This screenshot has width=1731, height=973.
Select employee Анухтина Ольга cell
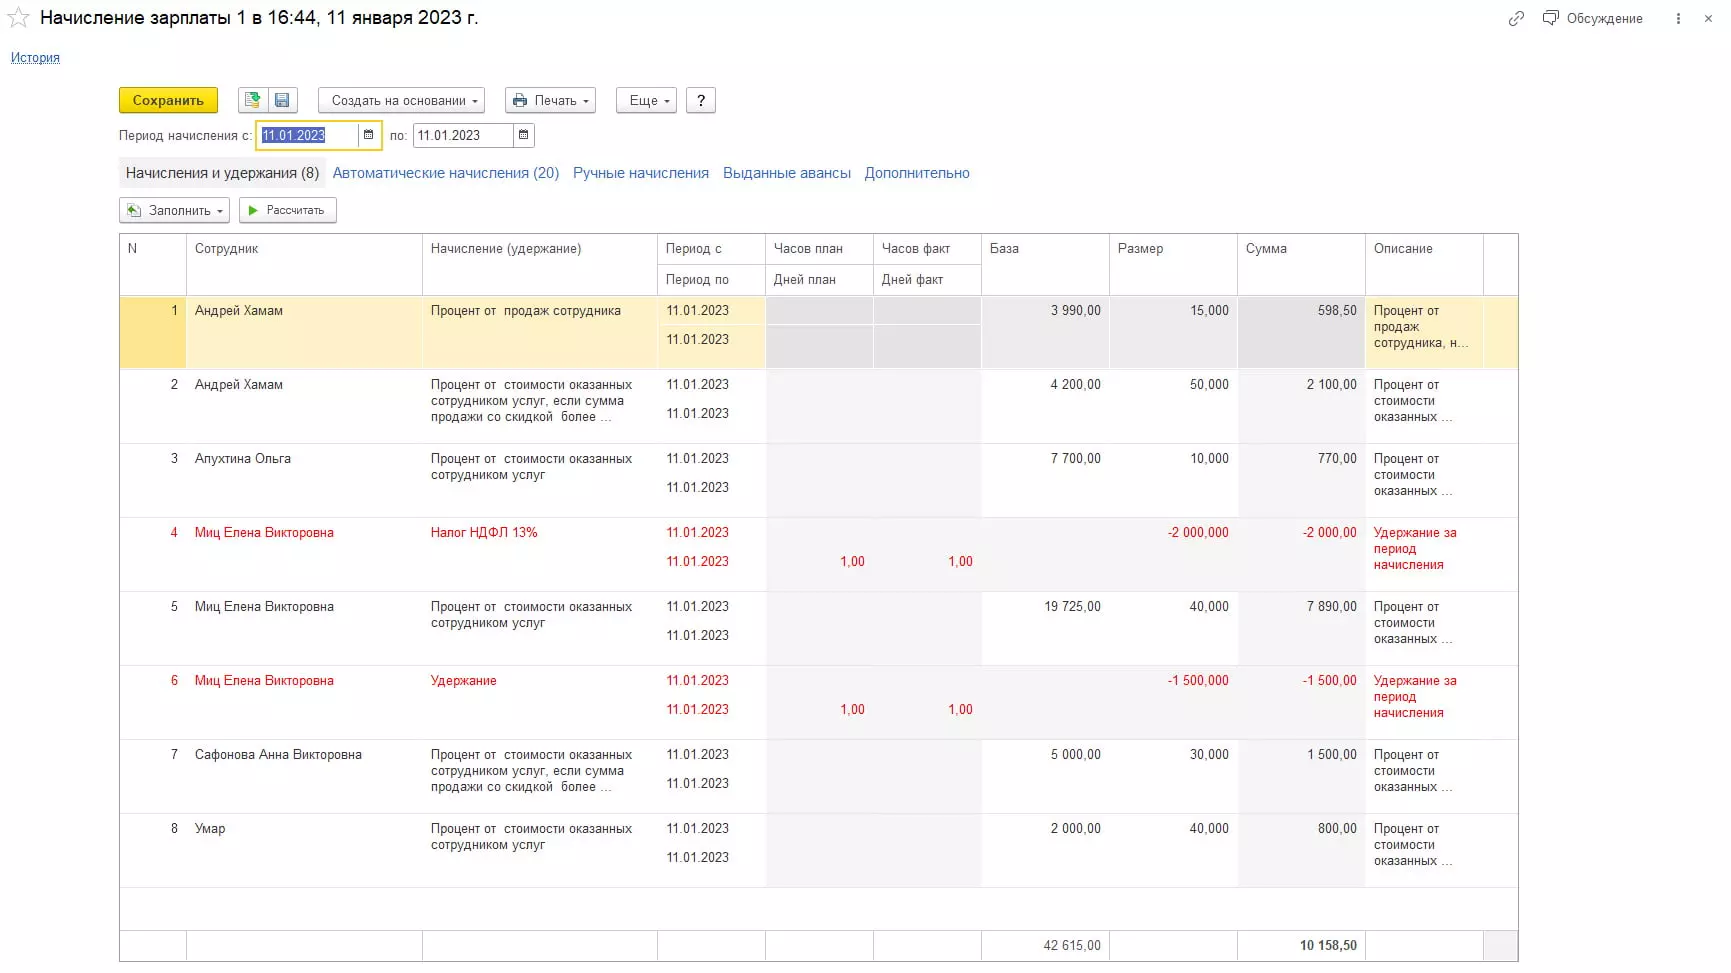[304, 480]
